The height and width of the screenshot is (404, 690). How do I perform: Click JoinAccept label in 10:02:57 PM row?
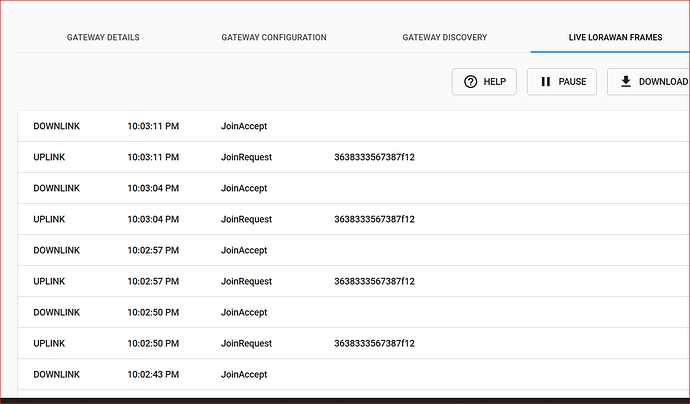(244, 250)
